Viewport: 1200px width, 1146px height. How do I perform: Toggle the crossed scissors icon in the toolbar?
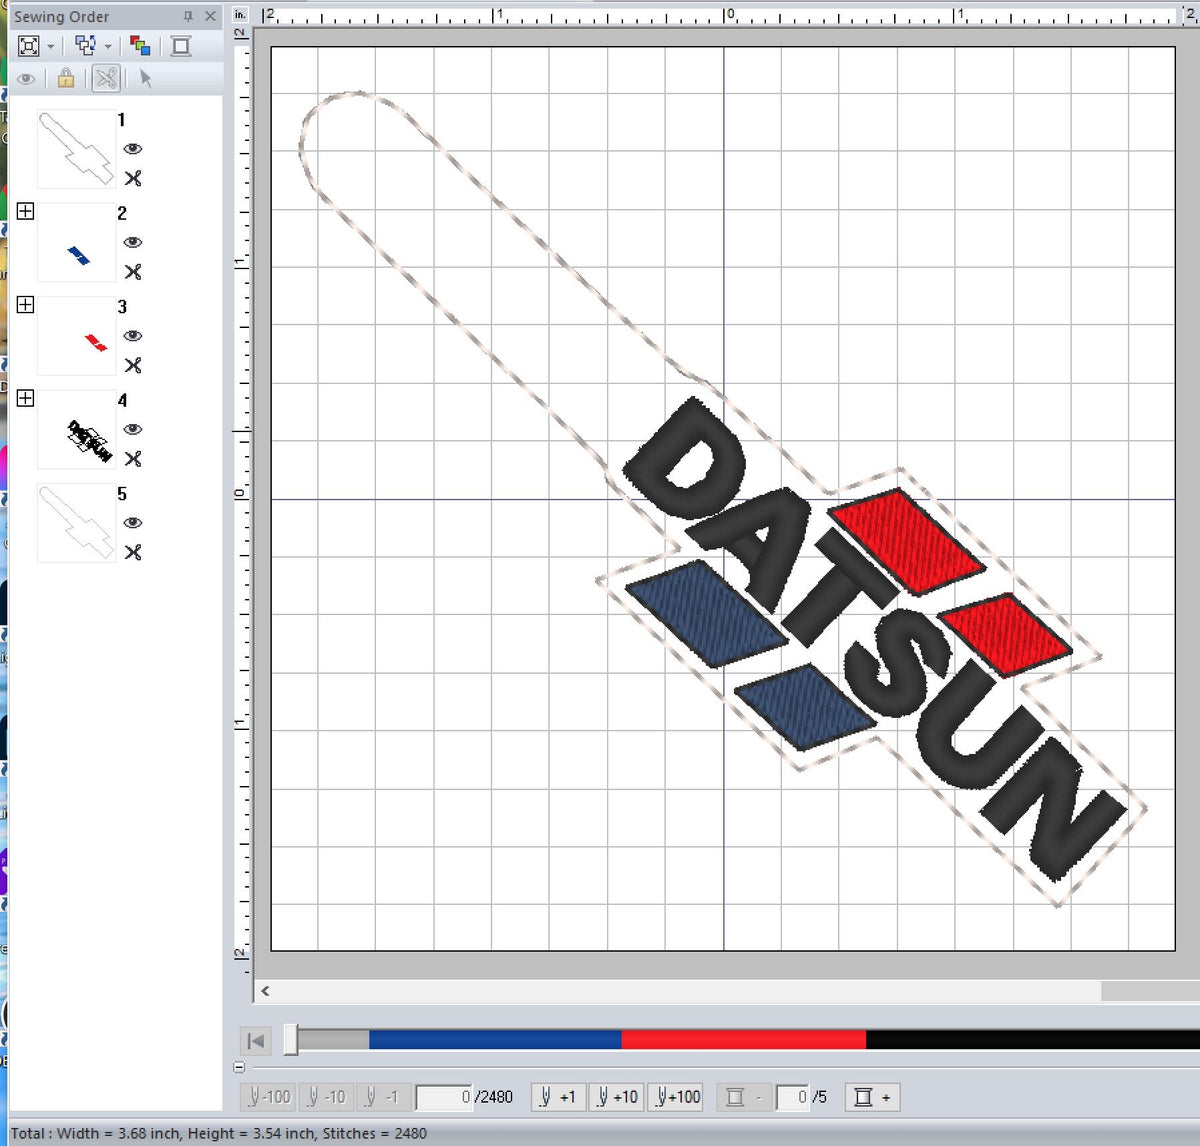click(x=105, y=78)
